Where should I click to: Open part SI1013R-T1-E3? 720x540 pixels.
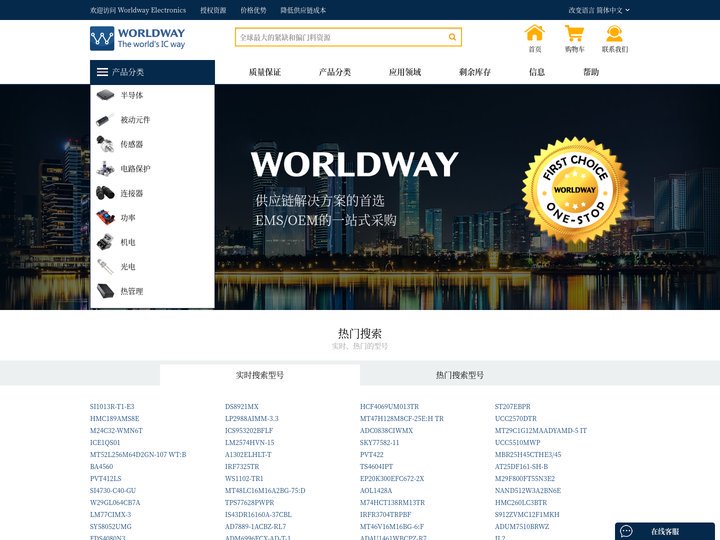(x=112, y=406)
